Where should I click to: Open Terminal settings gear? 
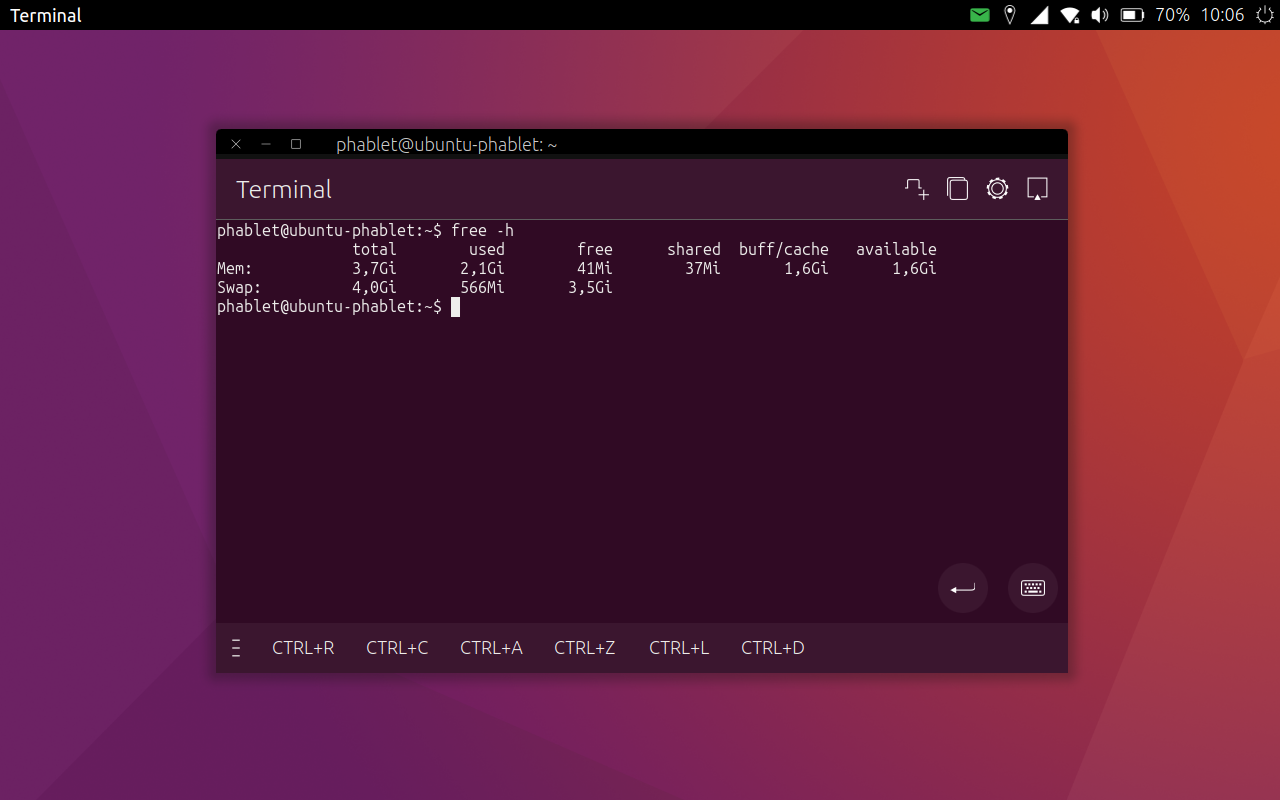pyautogui.click(x=997, y=189)
